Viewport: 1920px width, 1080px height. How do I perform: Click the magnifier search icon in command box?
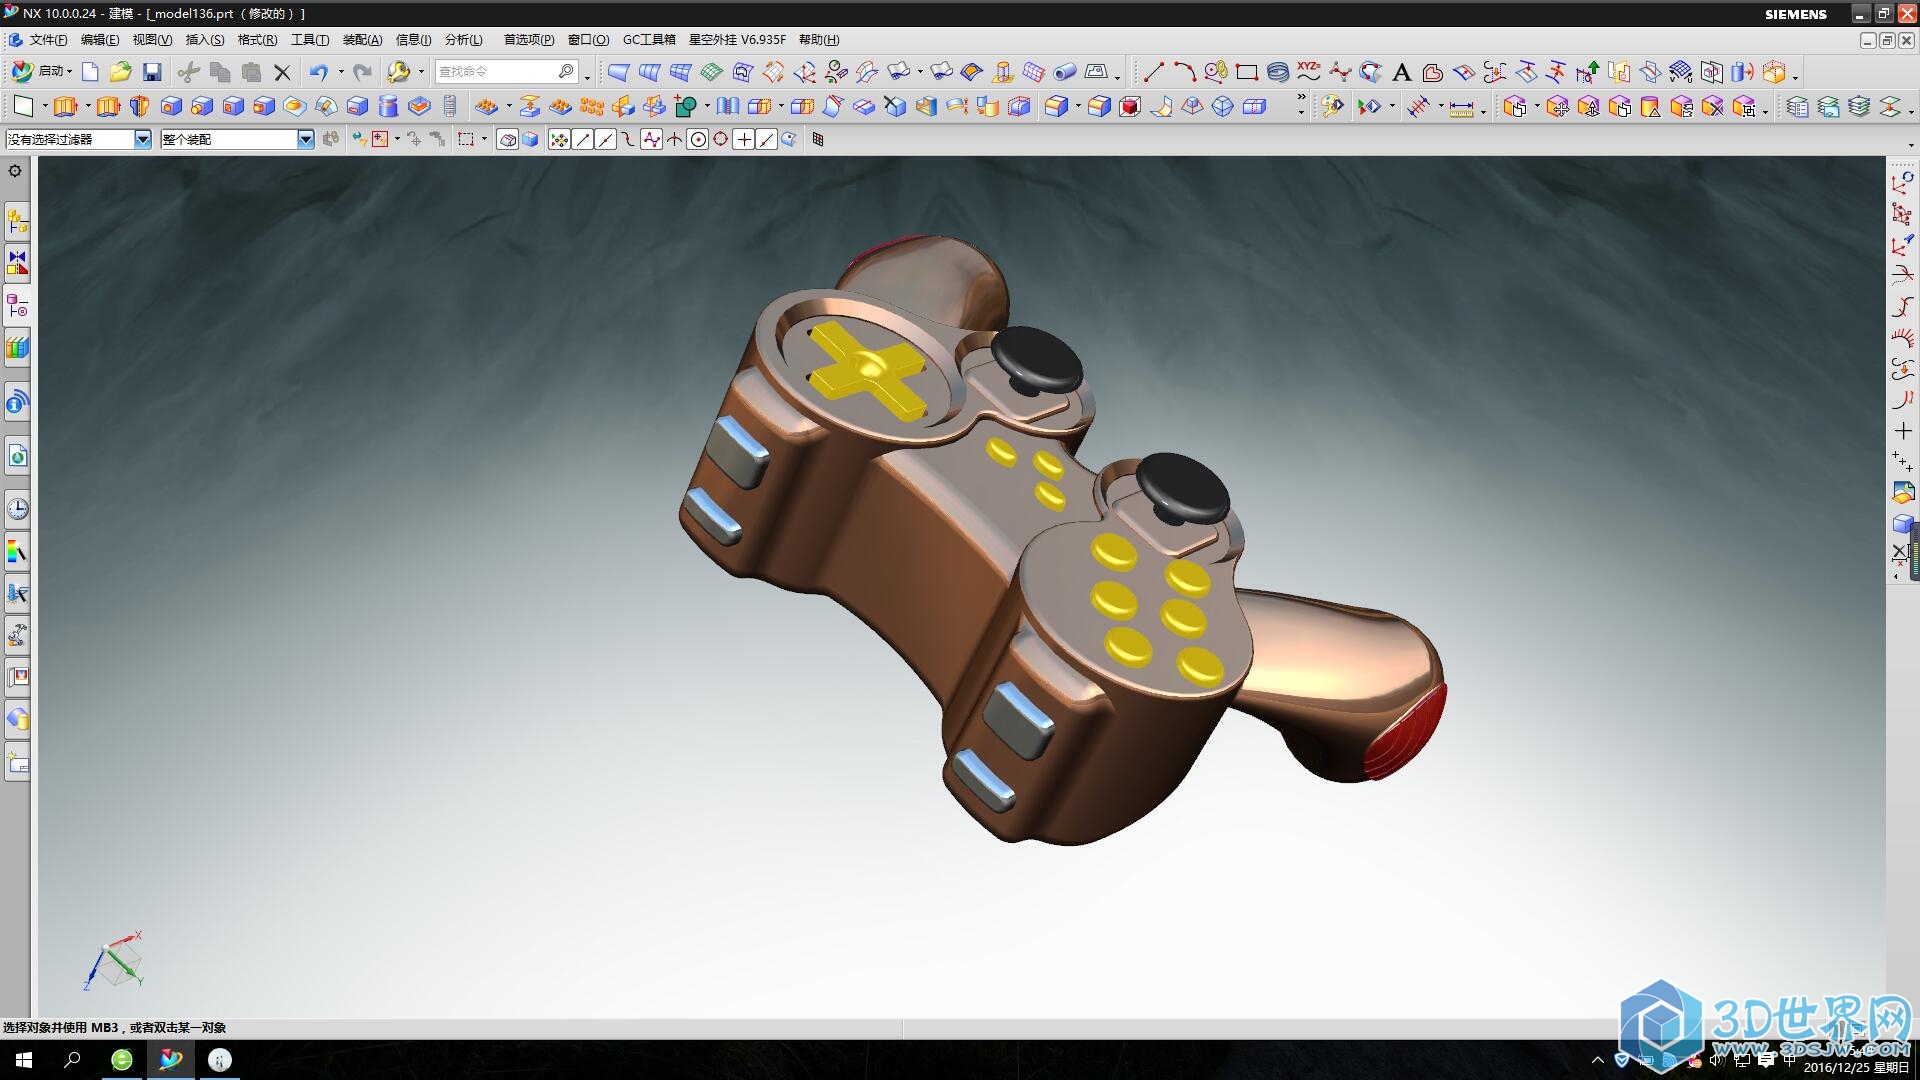[x=566, y=71]
